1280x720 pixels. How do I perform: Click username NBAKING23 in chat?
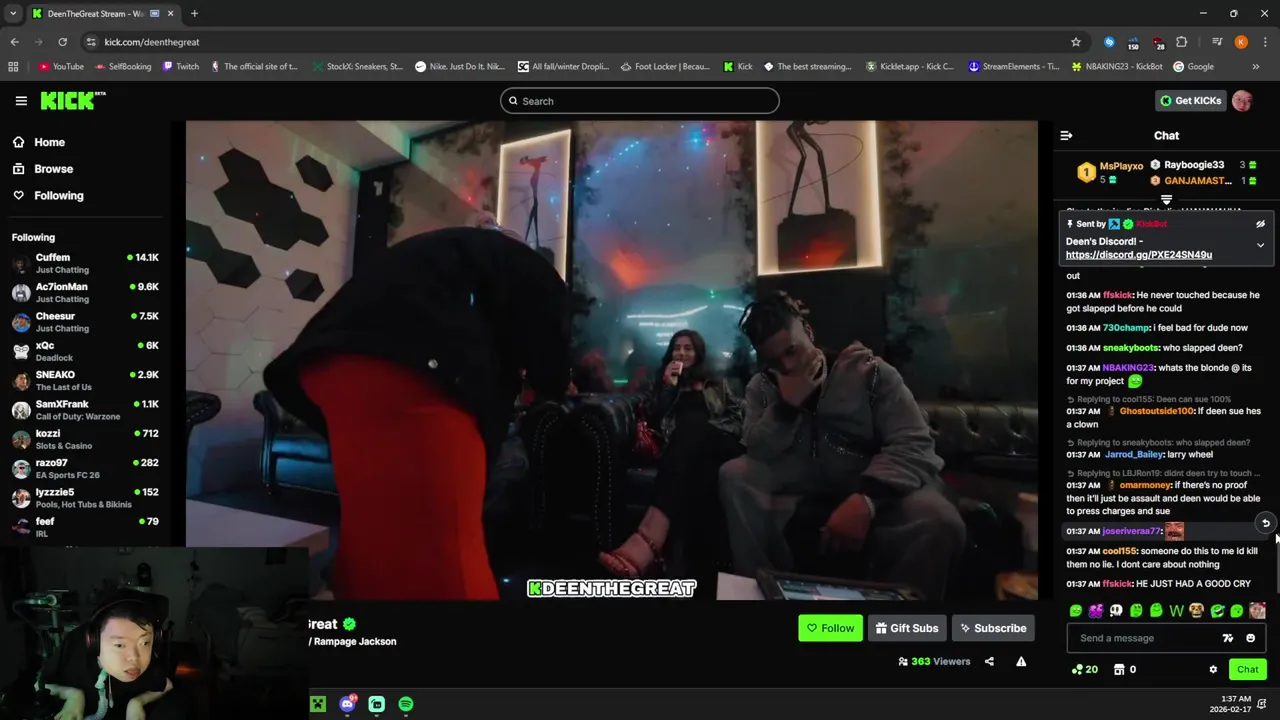tap(1128, 368)
